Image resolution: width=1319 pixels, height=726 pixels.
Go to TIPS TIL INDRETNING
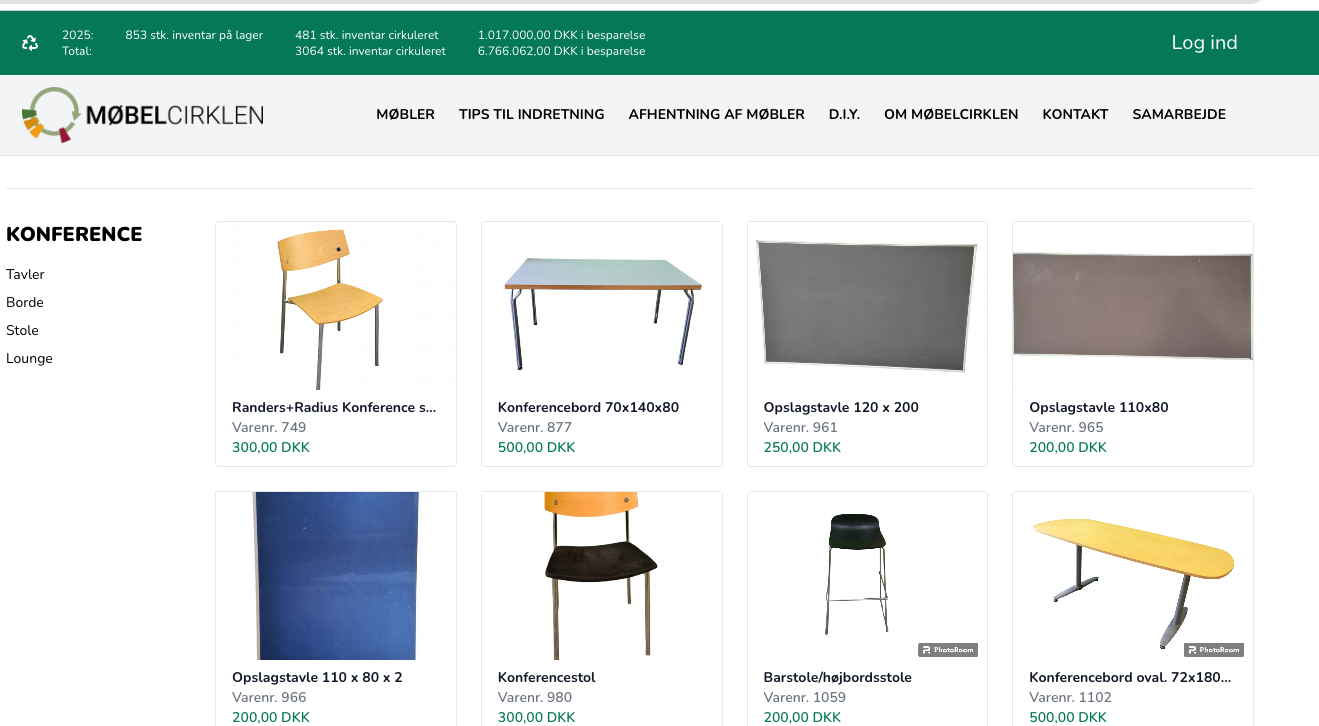click(531, 114)
